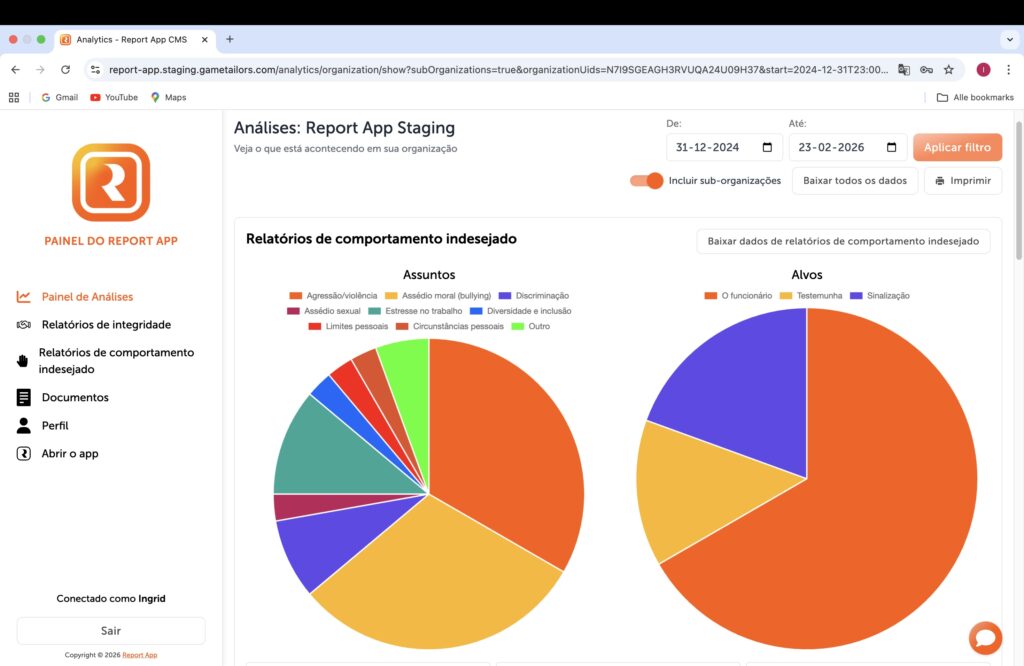Click the browser forward arrow
The width and height of the screenshot is (1024, 666).
pyautogui.click(x=40, y=69)
